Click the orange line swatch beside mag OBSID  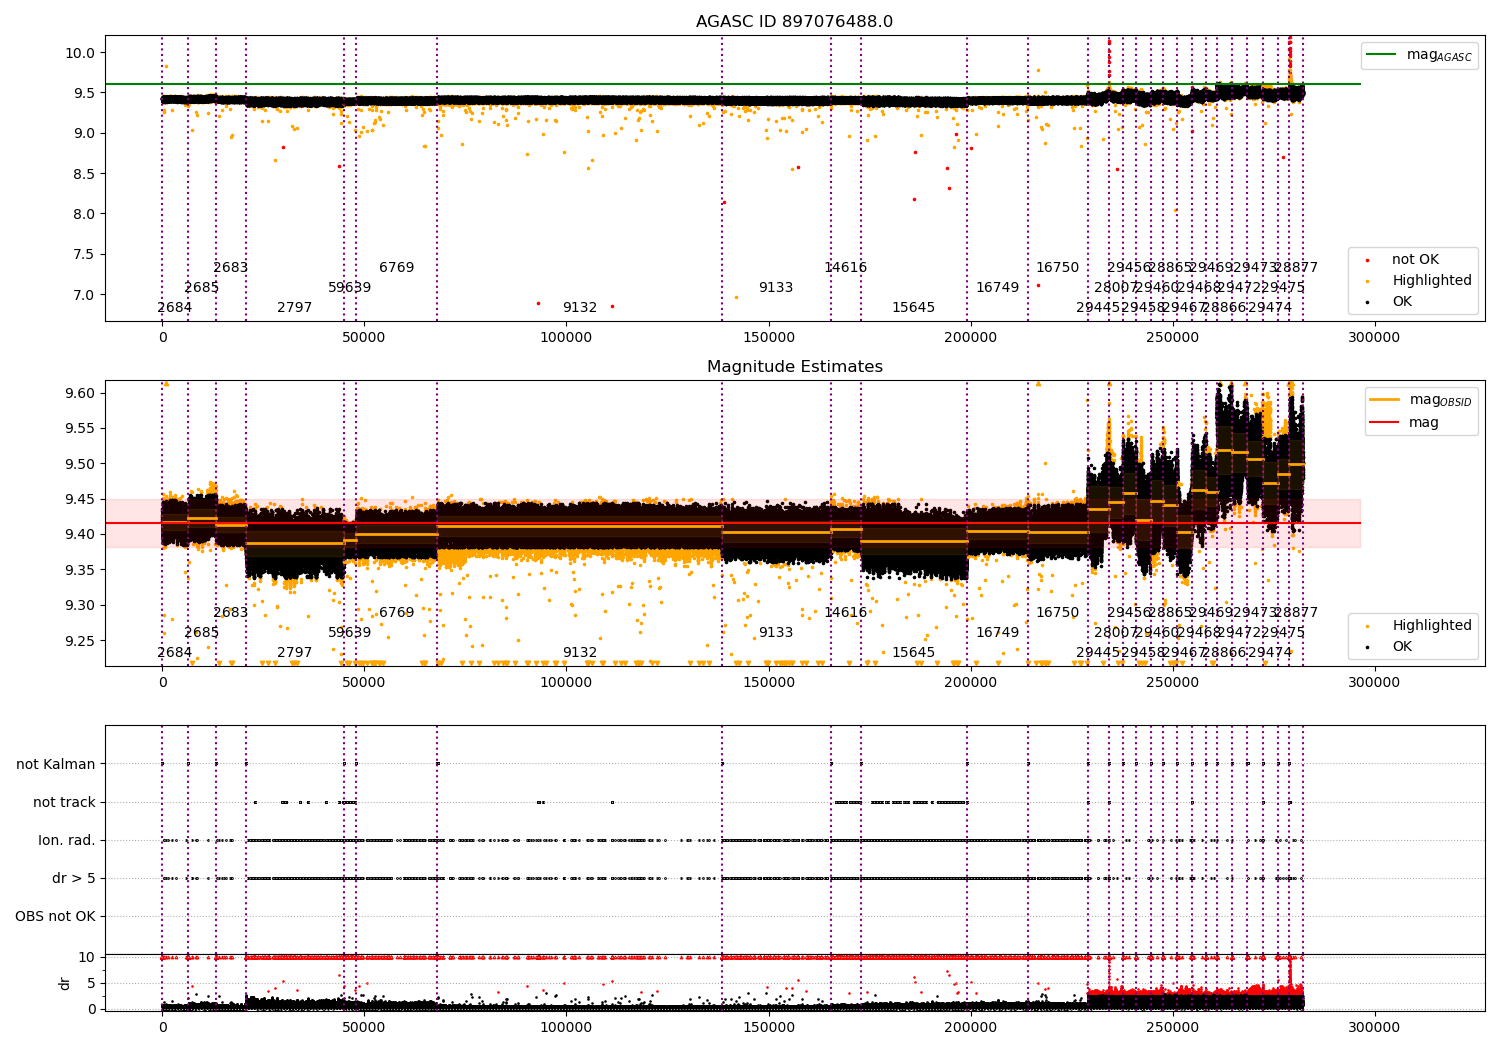point(1384,400)
